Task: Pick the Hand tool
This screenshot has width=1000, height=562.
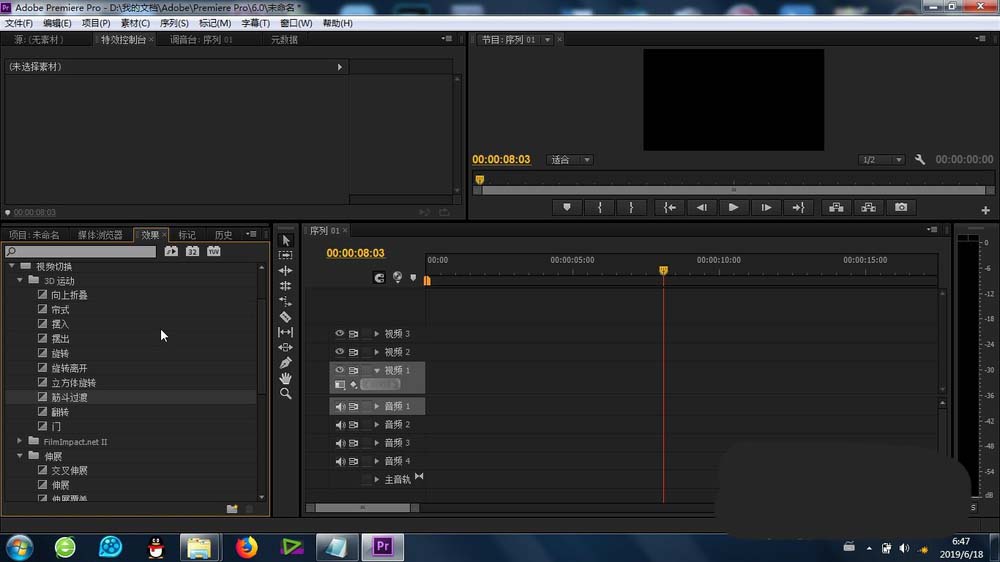Action: click(x=285, y=378)
